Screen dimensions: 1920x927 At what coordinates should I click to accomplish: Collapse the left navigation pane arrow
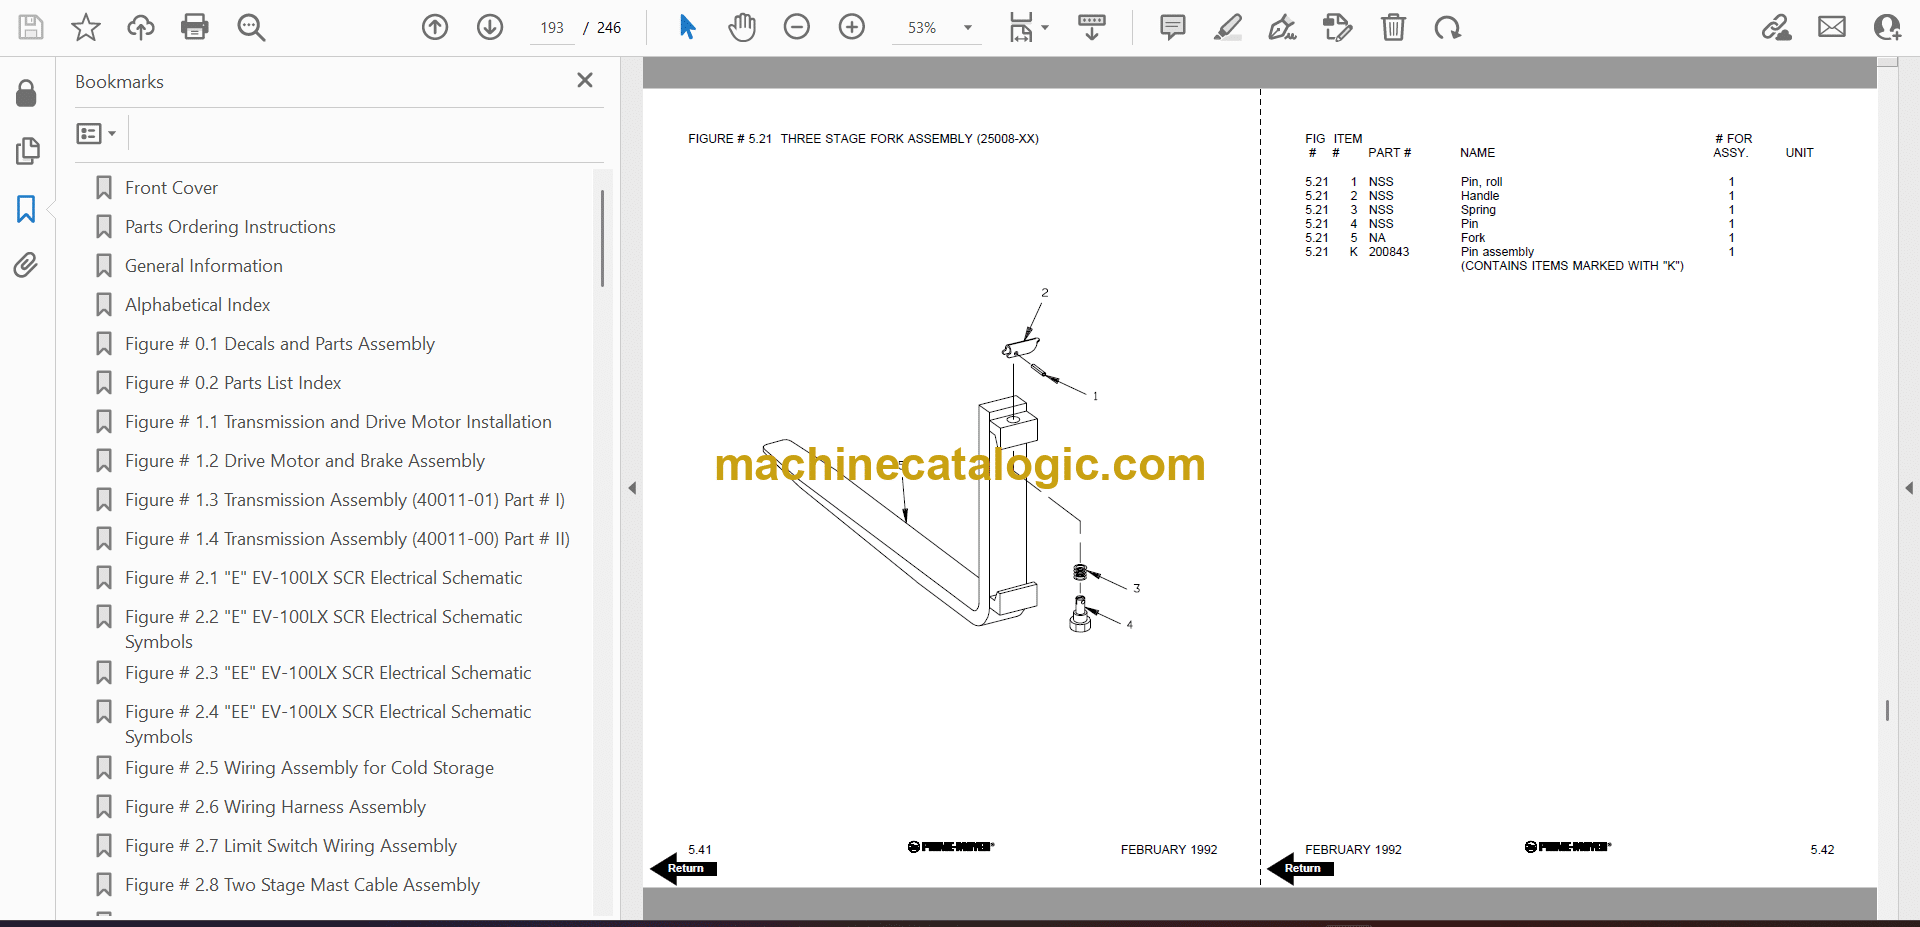[632, 488]
